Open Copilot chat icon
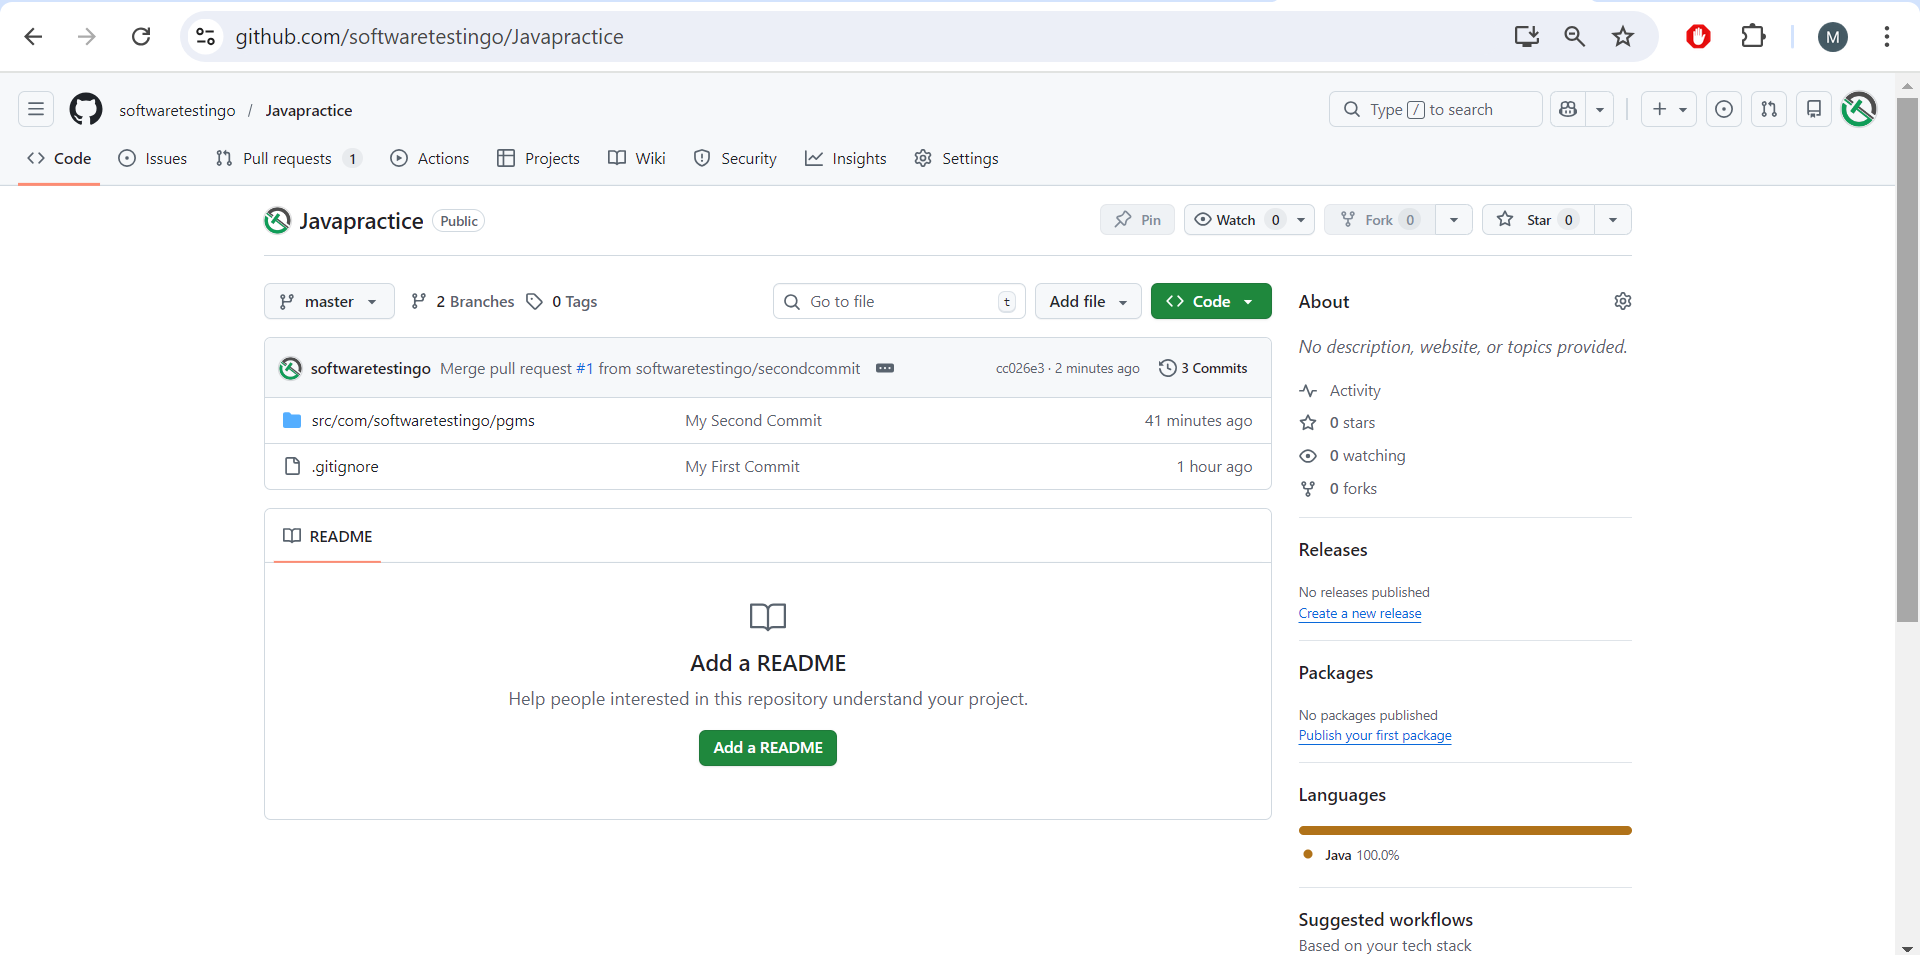The image size is (1920, 955). point(1568,109)
